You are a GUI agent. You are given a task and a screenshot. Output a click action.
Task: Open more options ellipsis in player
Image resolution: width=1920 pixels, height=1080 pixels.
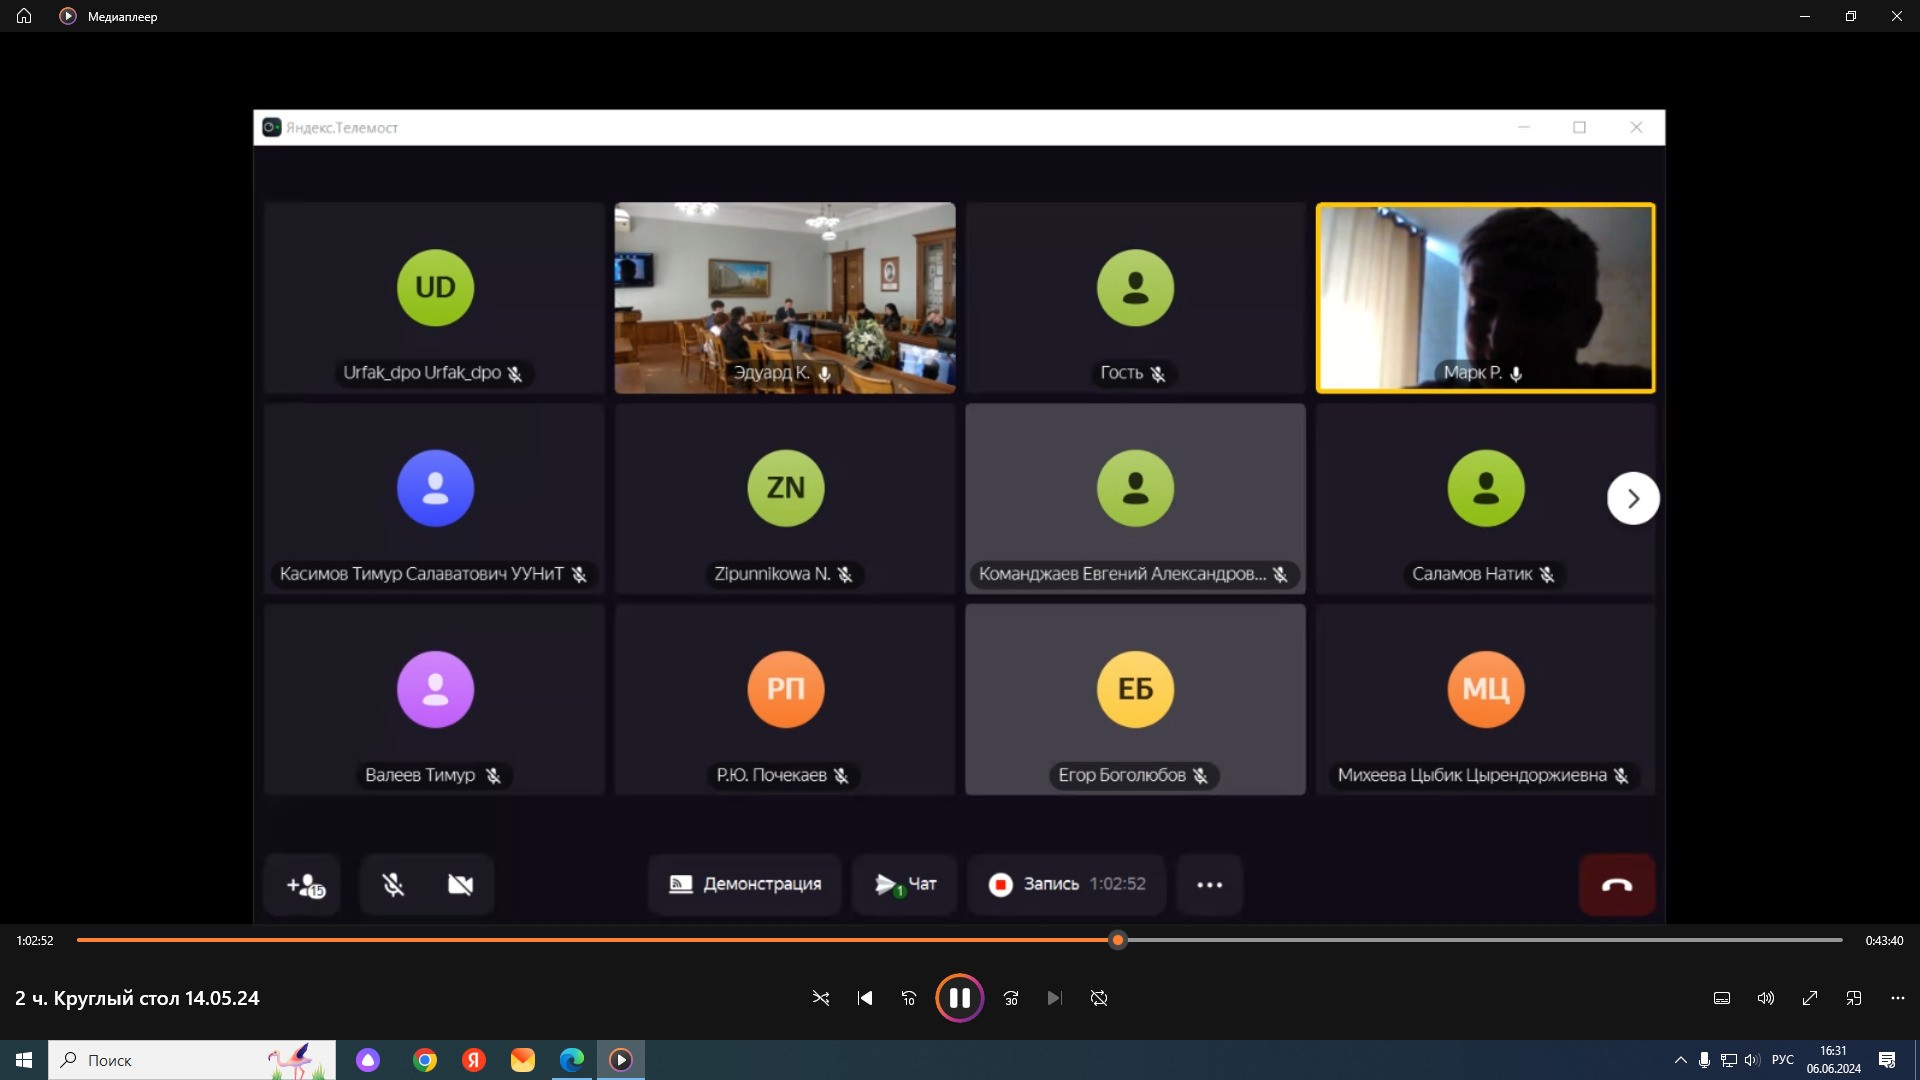(x=1898, y=998)
